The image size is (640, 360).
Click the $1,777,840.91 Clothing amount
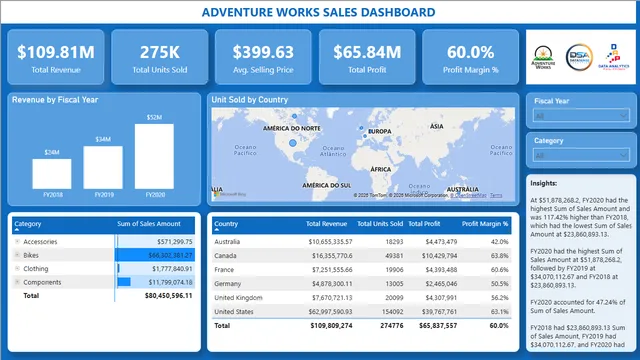pyautogui.click(x=172, y=269)
